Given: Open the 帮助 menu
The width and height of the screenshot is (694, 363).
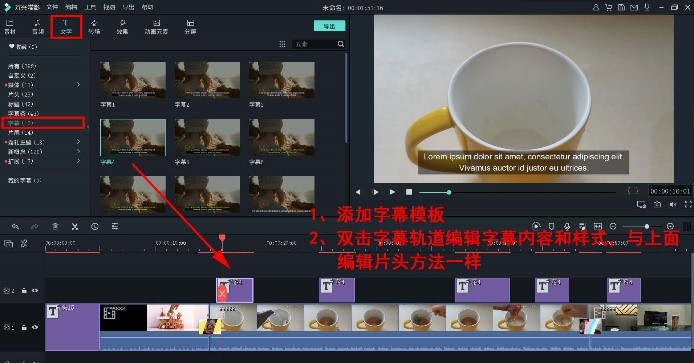Looking at the screenshot, I should 147,7.
